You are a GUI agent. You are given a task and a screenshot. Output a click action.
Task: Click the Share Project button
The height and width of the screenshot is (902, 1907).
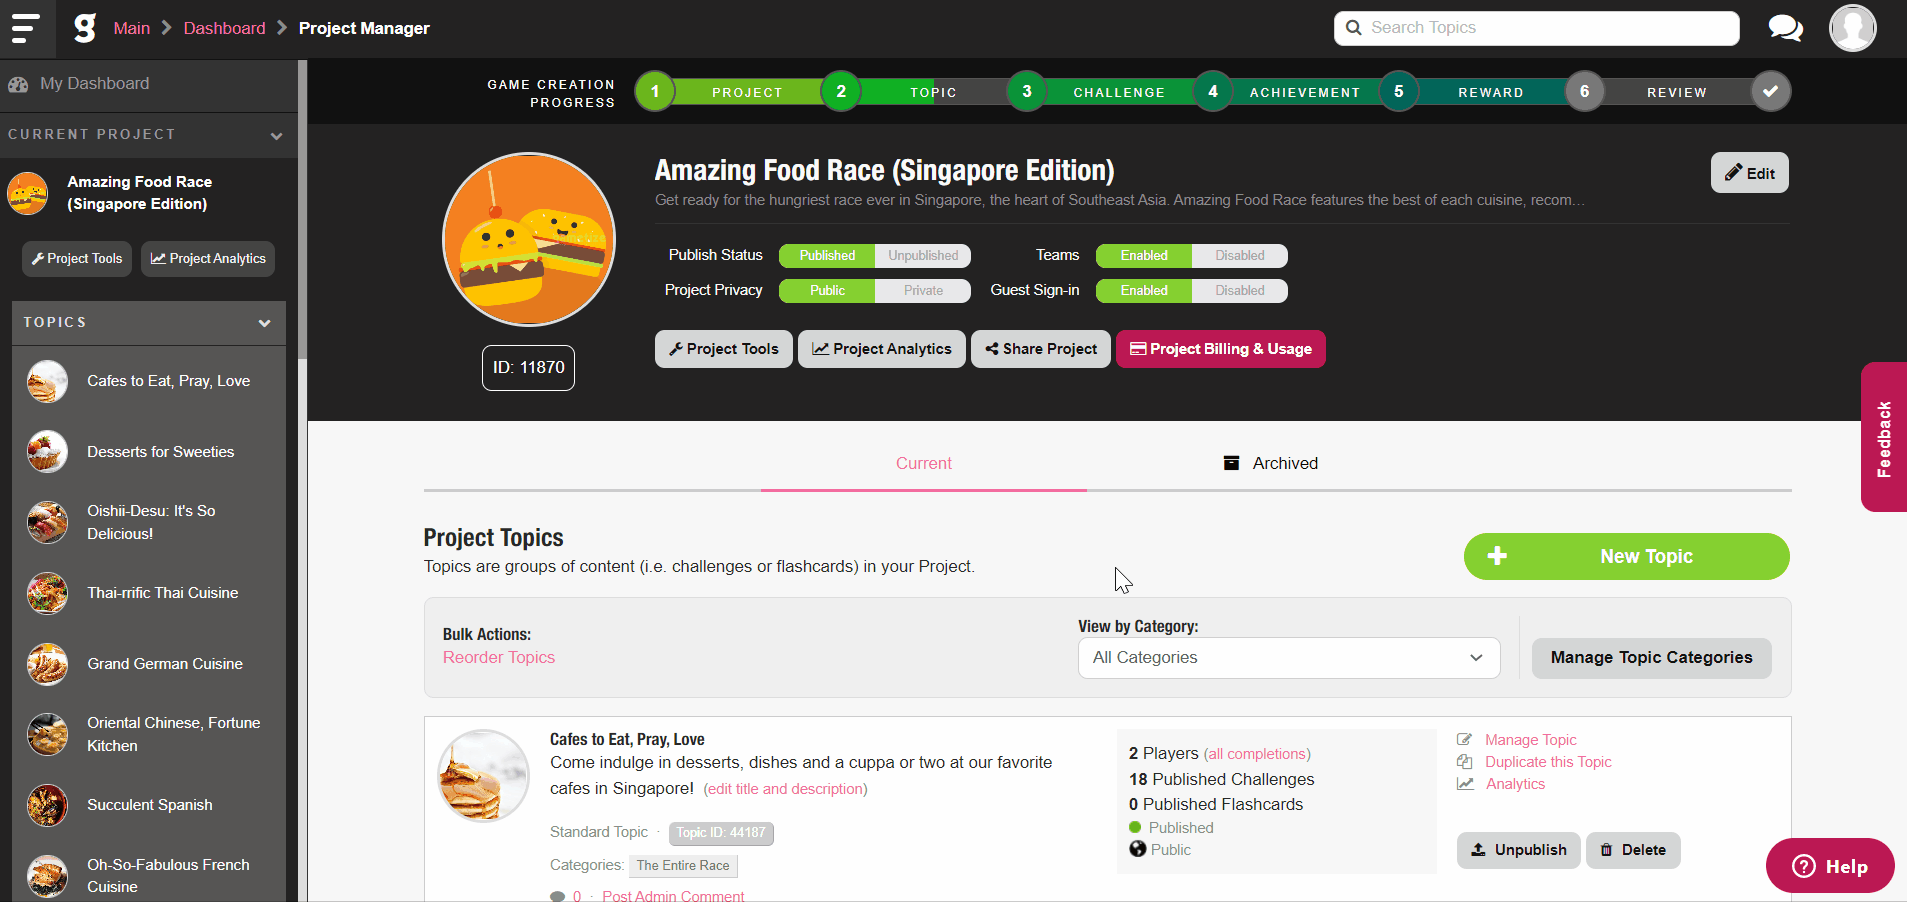[1041, 349]
